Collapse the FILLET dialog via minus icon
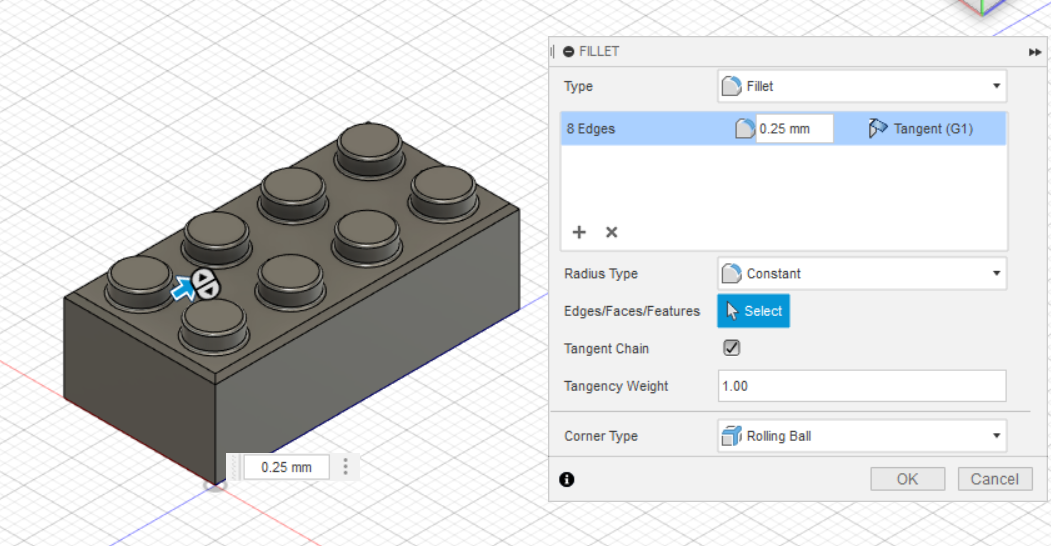 coord(568,52)
